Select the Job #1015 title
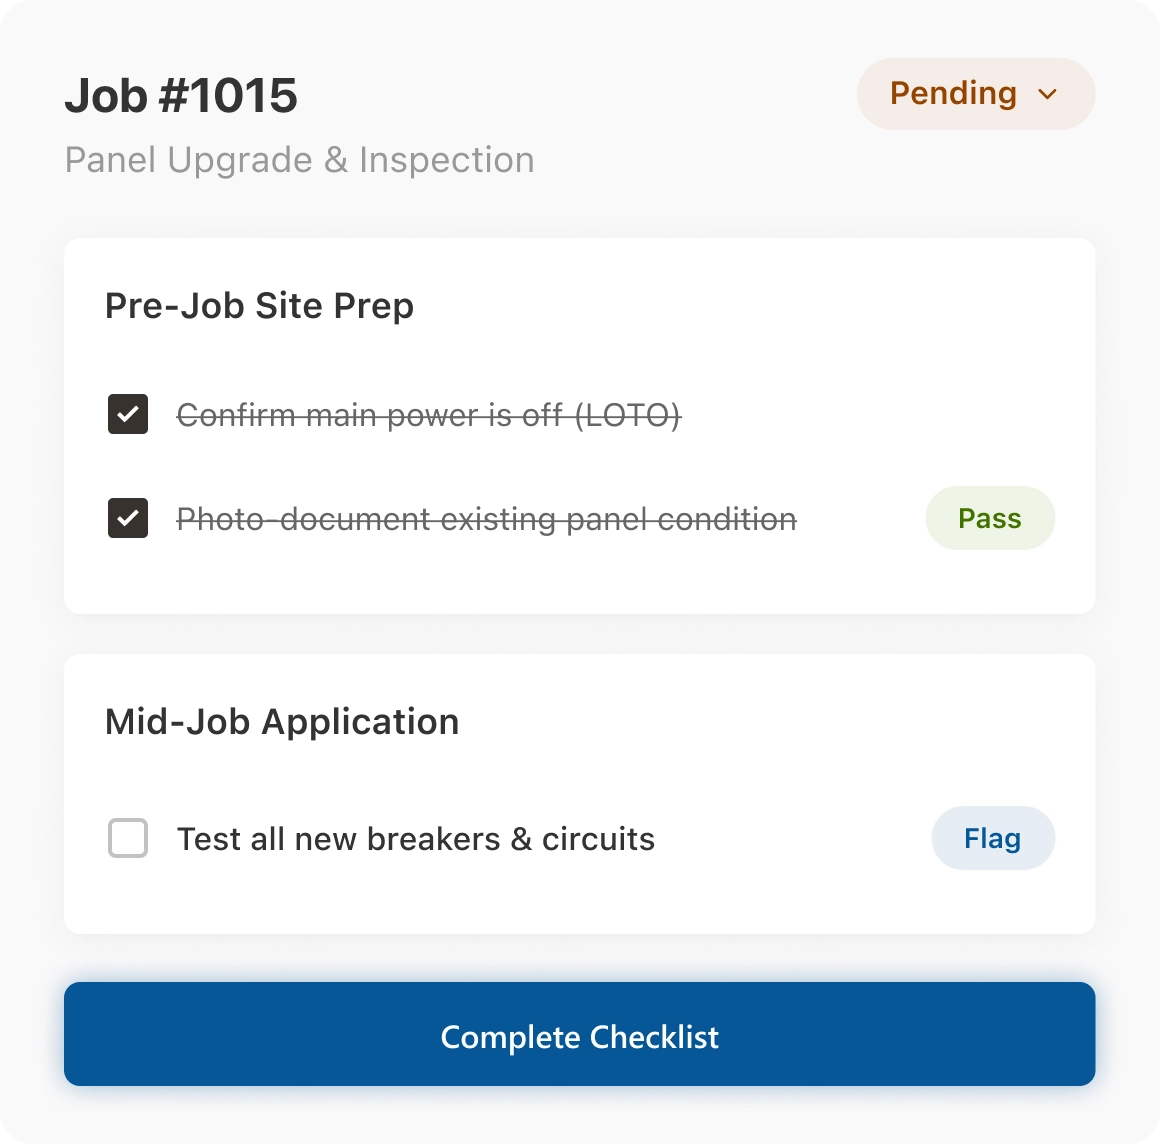Viewport: 1160px width, 1144px height. point(181,96)
